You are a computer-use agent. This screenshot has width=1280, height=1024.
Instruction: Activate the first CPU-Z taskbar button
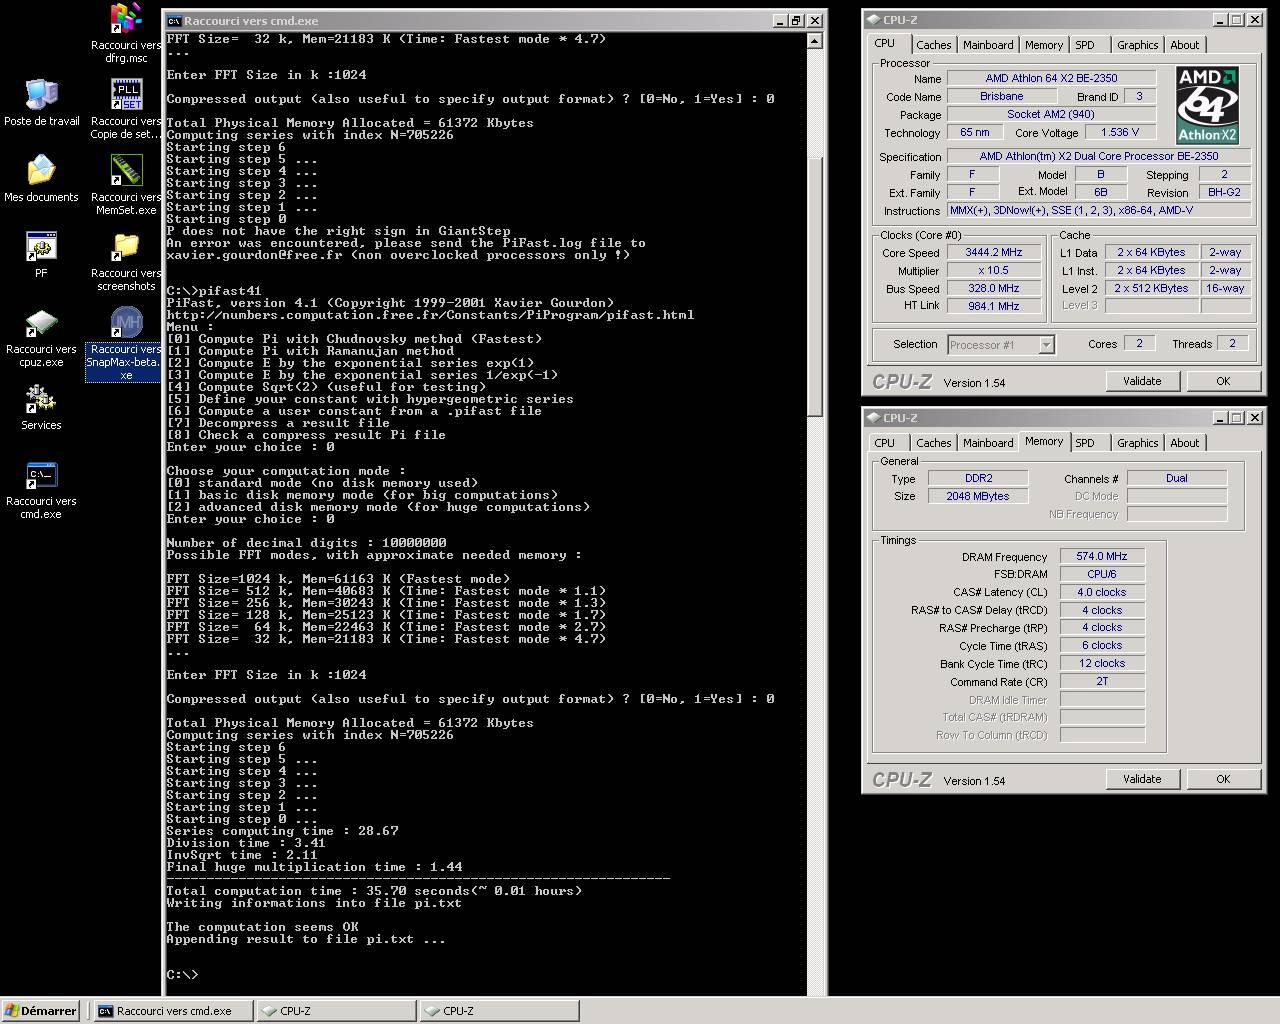tap(335, 1011)
